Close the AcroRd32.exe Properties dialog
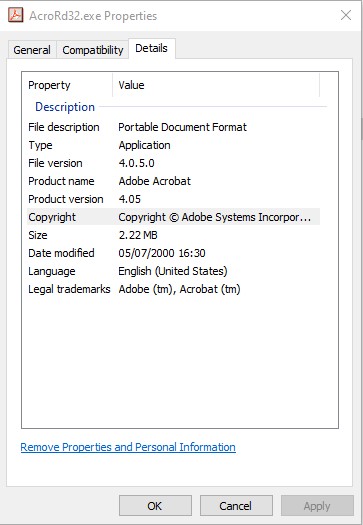Viewport: 363px width, 525px height. click(x=346, y=15)
